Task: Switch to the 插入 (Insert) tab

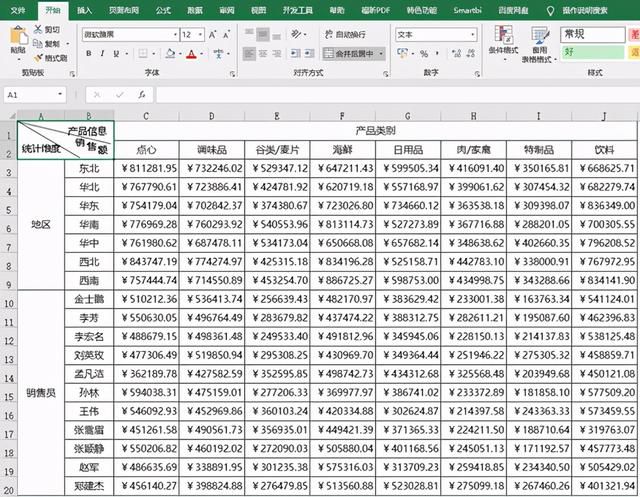Action: click(84, 10)
